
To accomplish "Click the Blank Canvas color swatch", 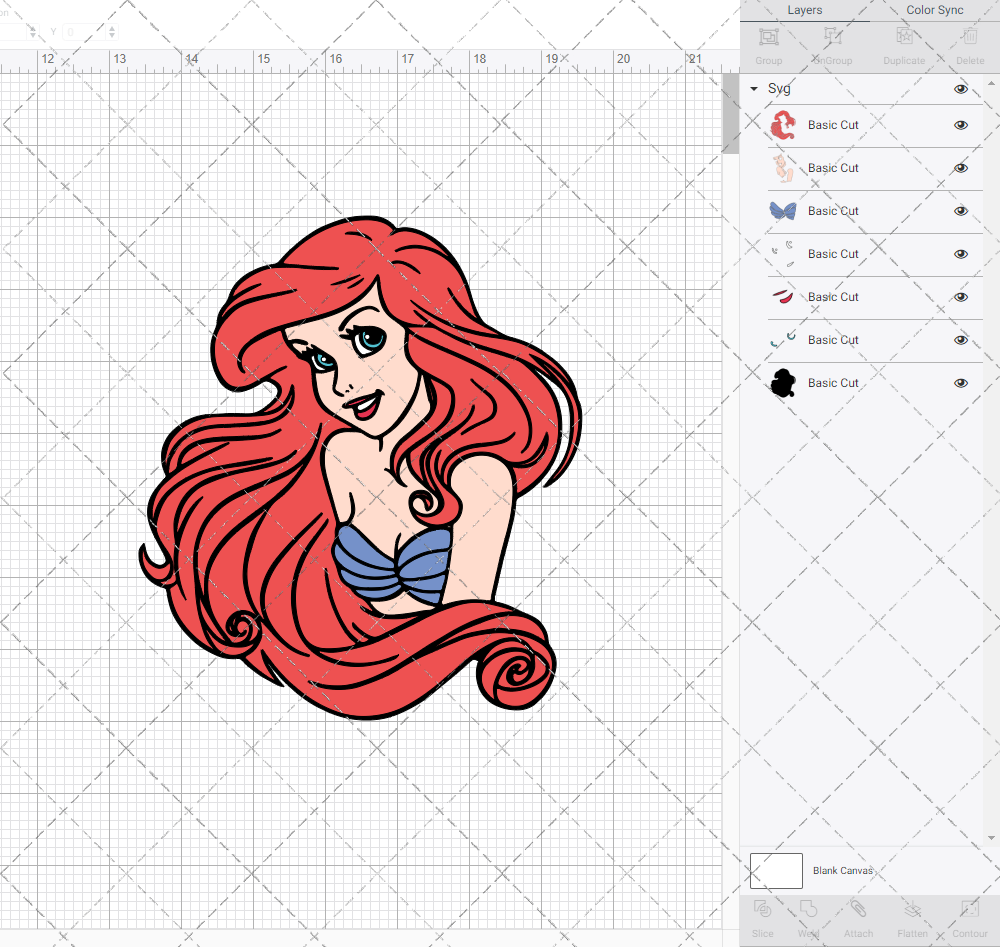I will (776, 870).
